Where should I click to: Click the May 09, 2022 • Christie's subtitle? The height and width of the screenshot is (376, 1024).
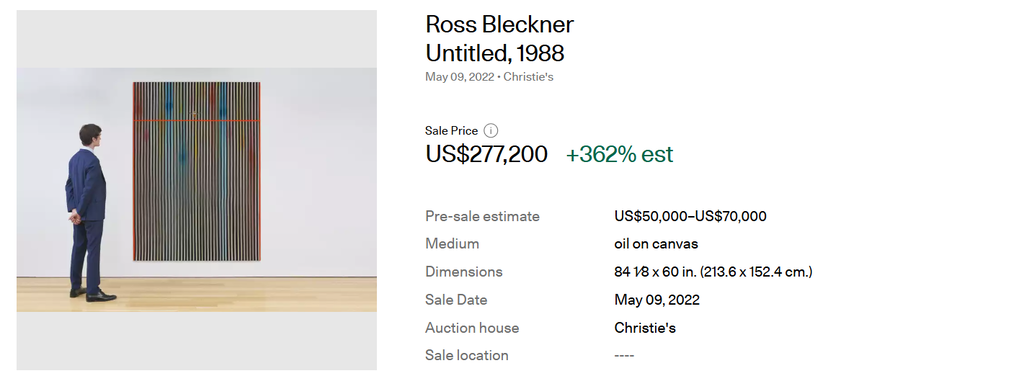pos(489,77)
